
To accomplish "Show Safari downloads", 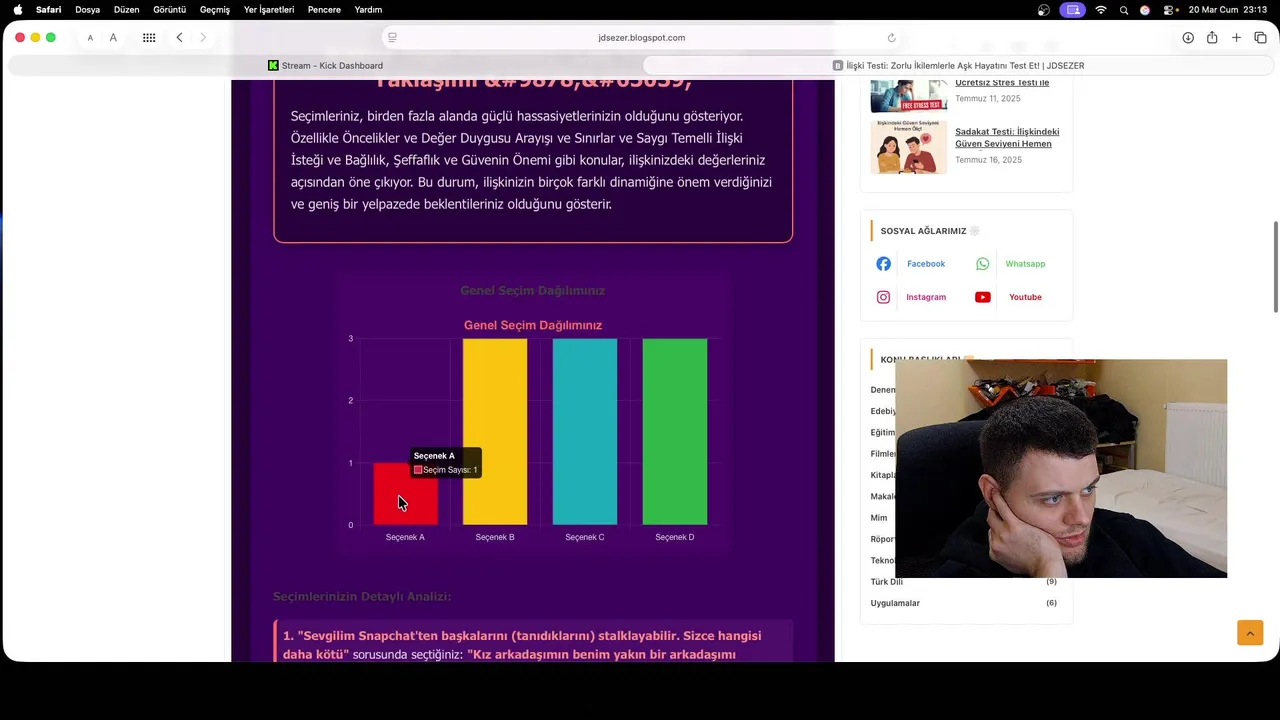I will (x=1188, y=38).
